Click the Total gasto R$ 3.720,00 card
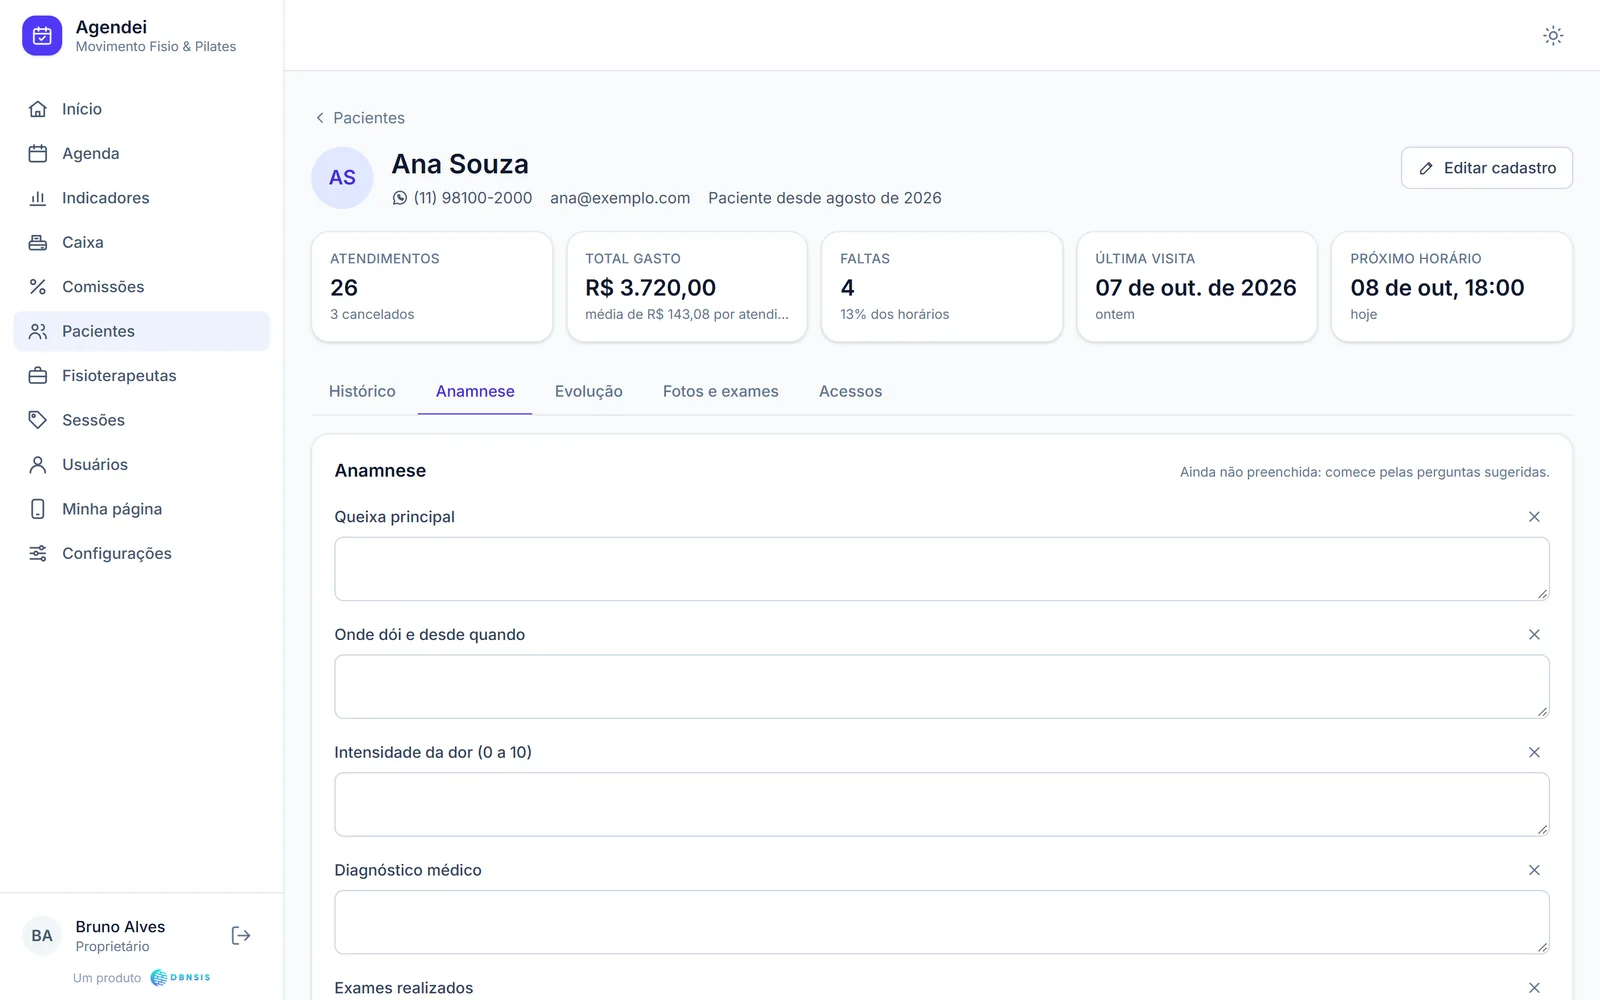 [687, 287]
